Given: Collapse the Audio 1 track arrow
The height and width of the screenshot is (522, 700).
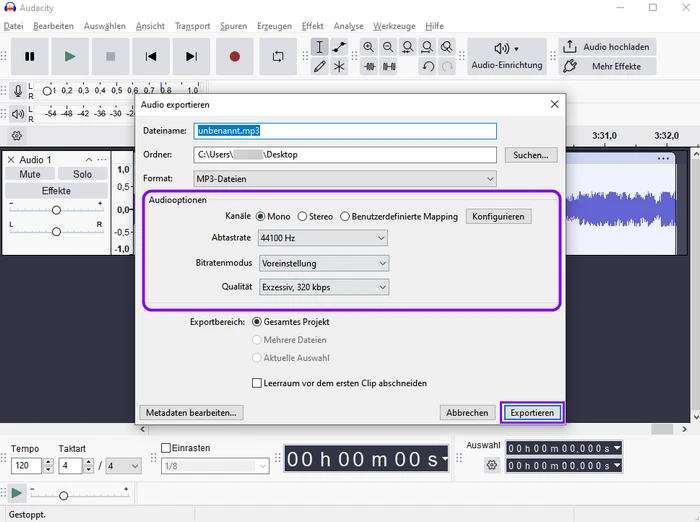Looking at the screenshot, I should [x=89, y=160].
